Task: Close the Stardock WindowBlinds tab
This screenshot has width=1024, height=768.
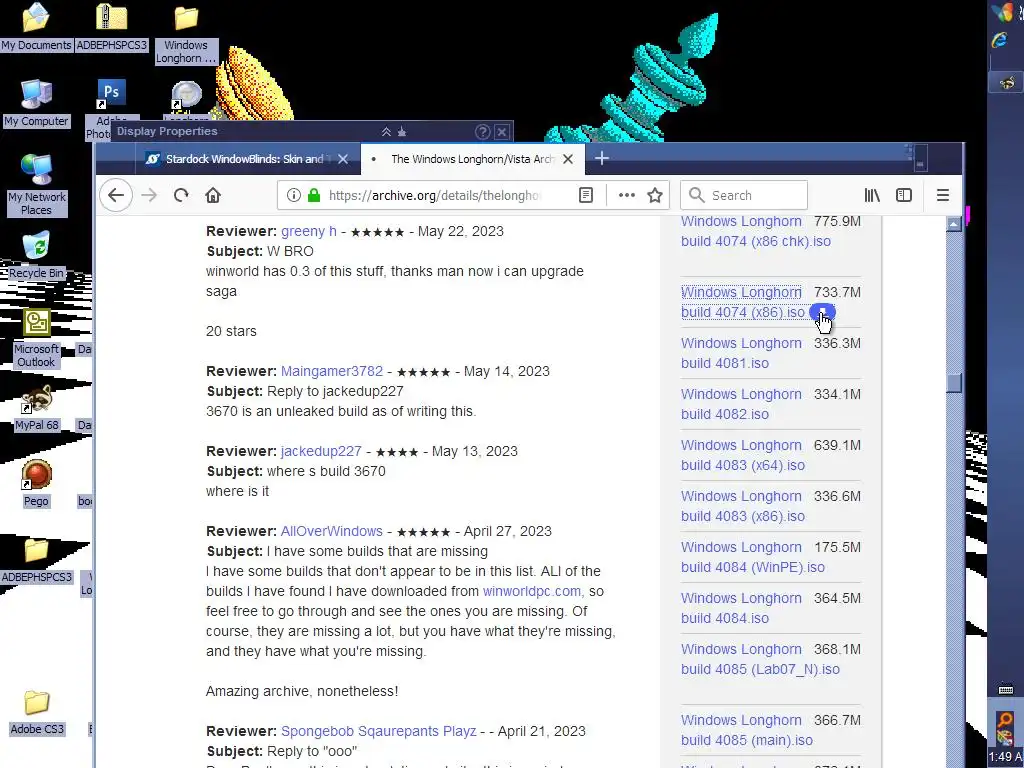Action: pos(343,159)
